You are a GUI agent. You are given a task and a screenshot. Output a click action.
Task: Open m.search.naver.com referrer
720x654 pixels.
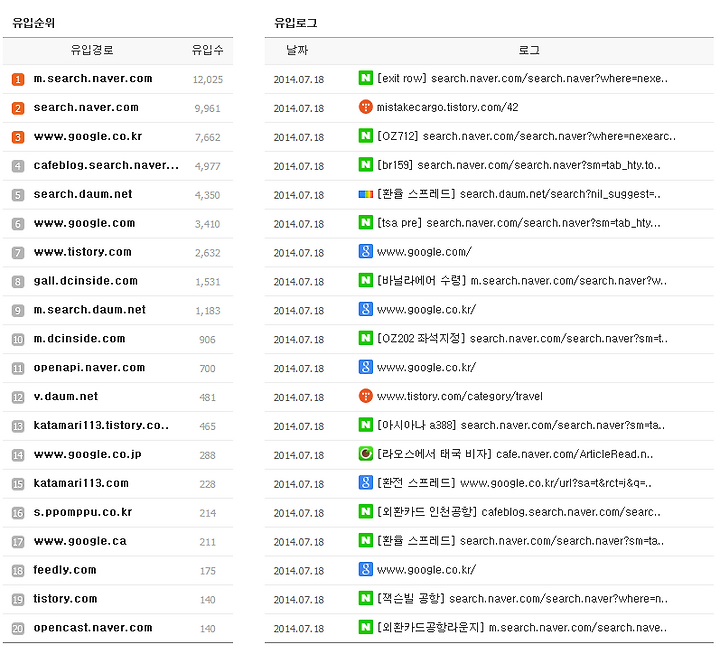(93, 79)
